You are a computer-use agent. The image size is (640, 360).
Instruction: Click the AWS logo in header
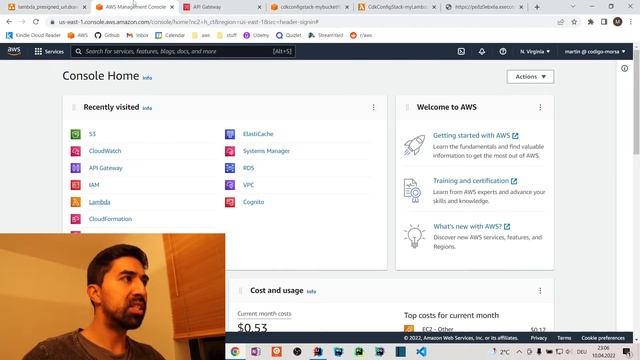14,51
